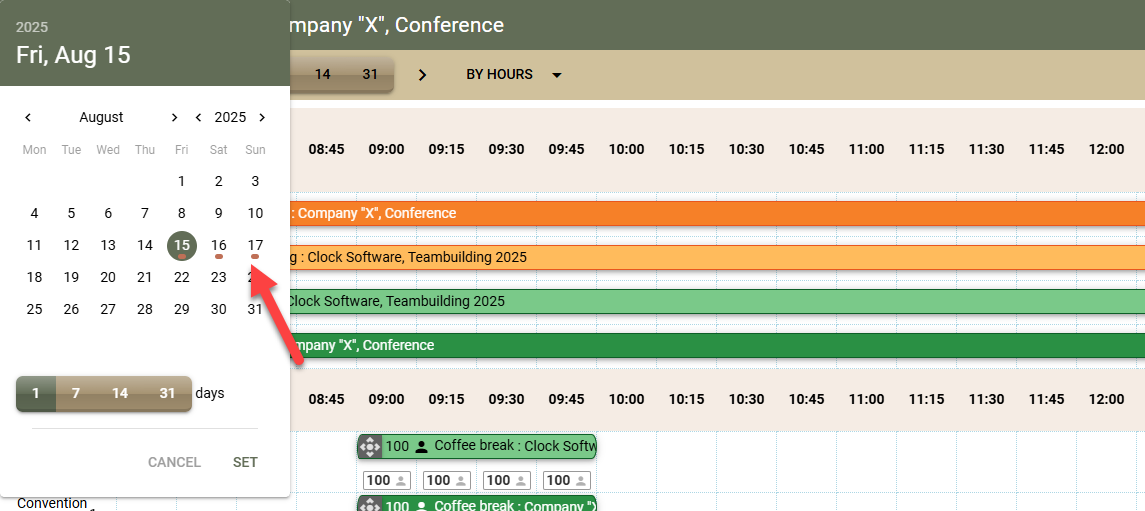Open Coffee break : Clock Software event
The height and width of the screenshot is (511, 1145).
click(477, 446)
